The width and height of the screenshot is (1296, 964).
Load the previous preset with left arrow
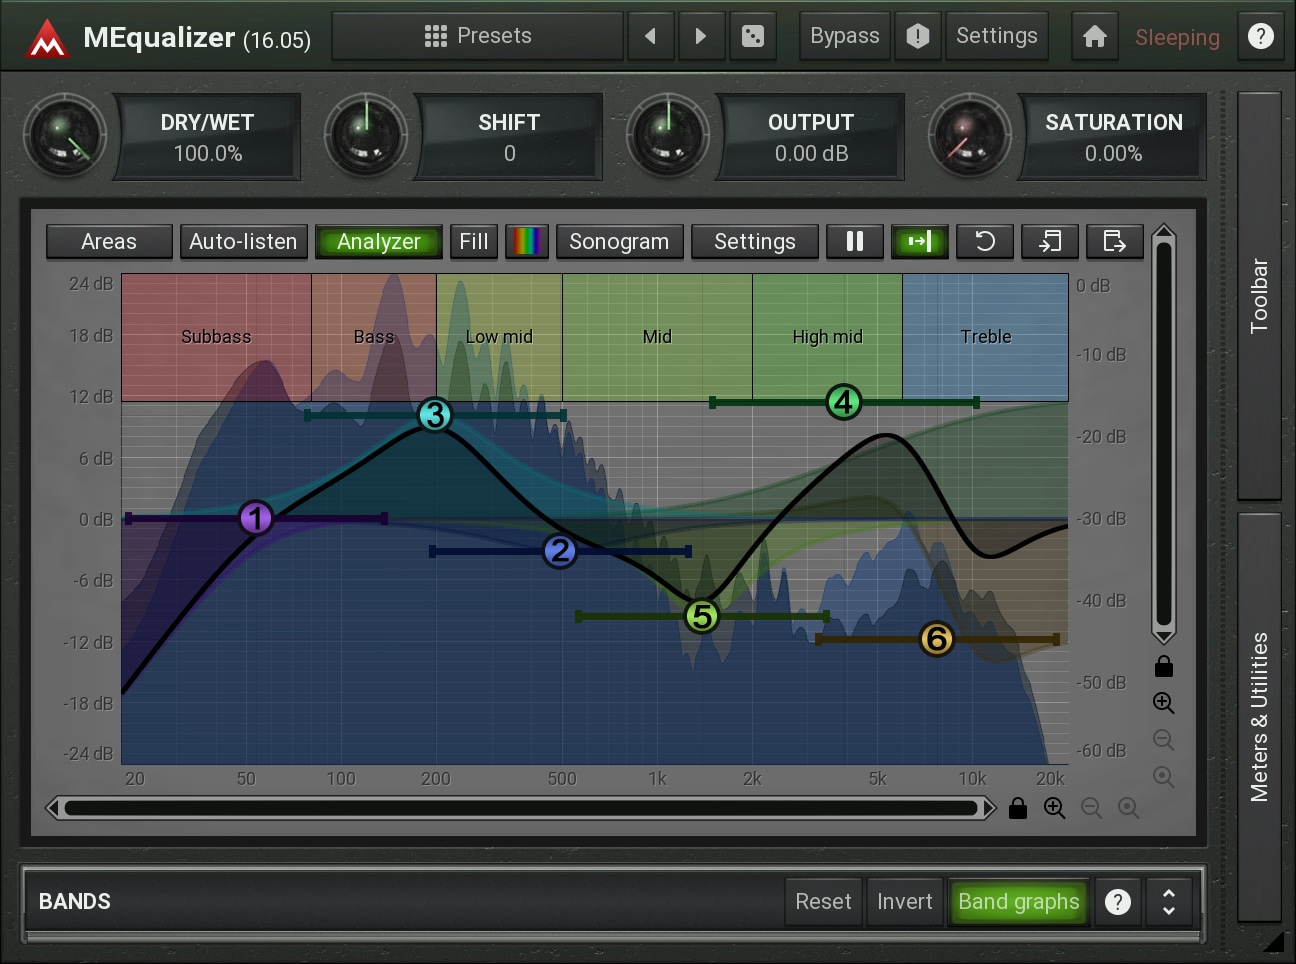(651, 36)
